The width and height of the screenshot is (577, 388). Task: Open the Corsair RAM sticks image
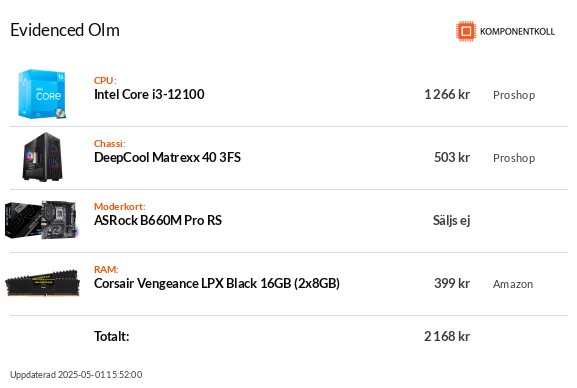click(x=42, y=283)
